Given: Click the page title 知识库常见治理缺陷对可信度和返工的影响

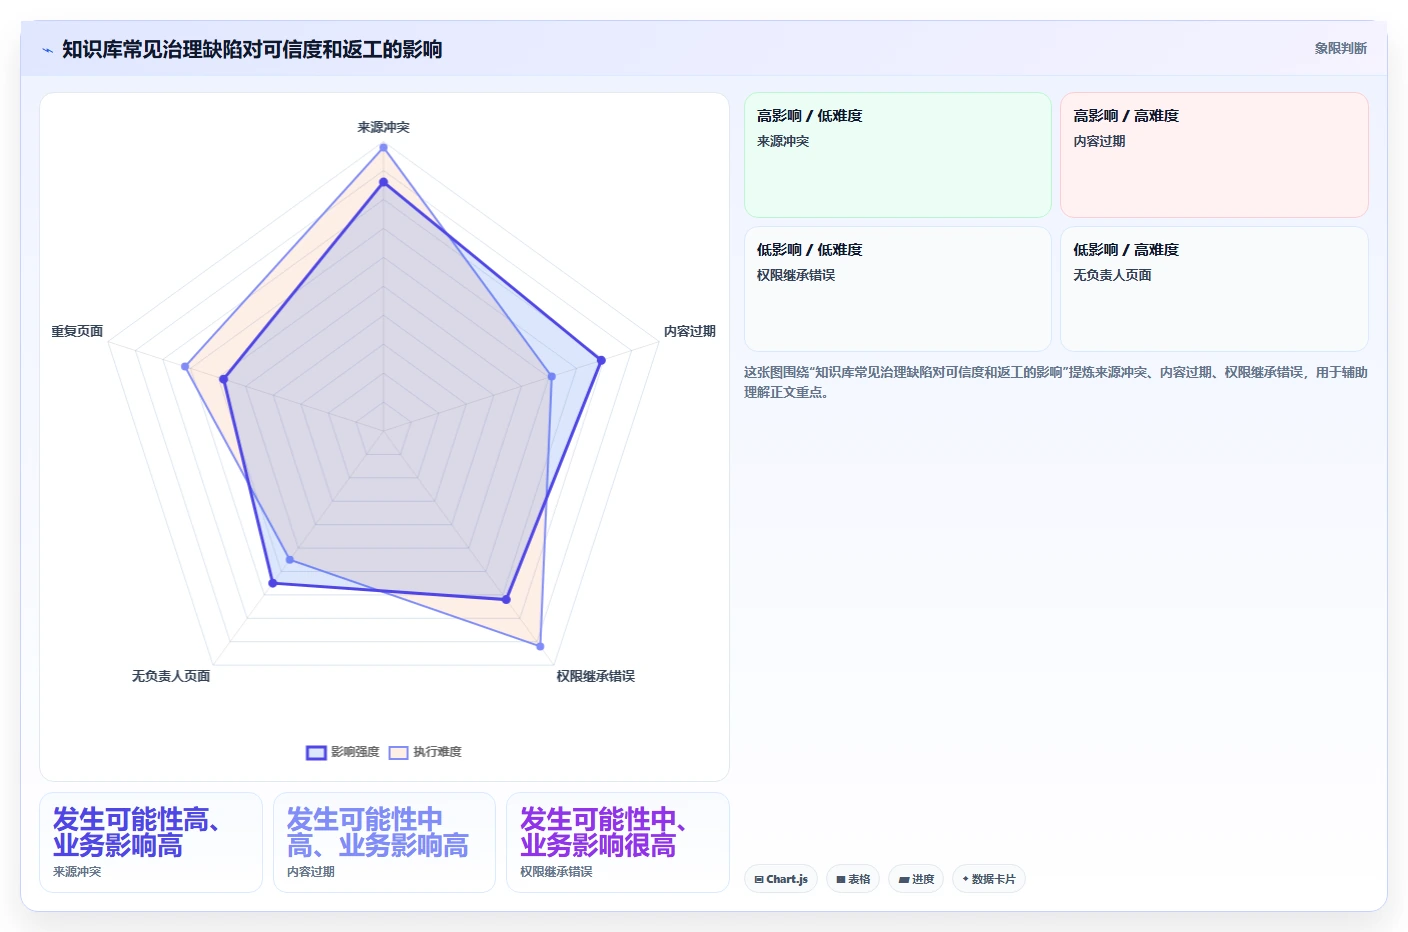Looking at the screenshot, I should pos(252,49).
